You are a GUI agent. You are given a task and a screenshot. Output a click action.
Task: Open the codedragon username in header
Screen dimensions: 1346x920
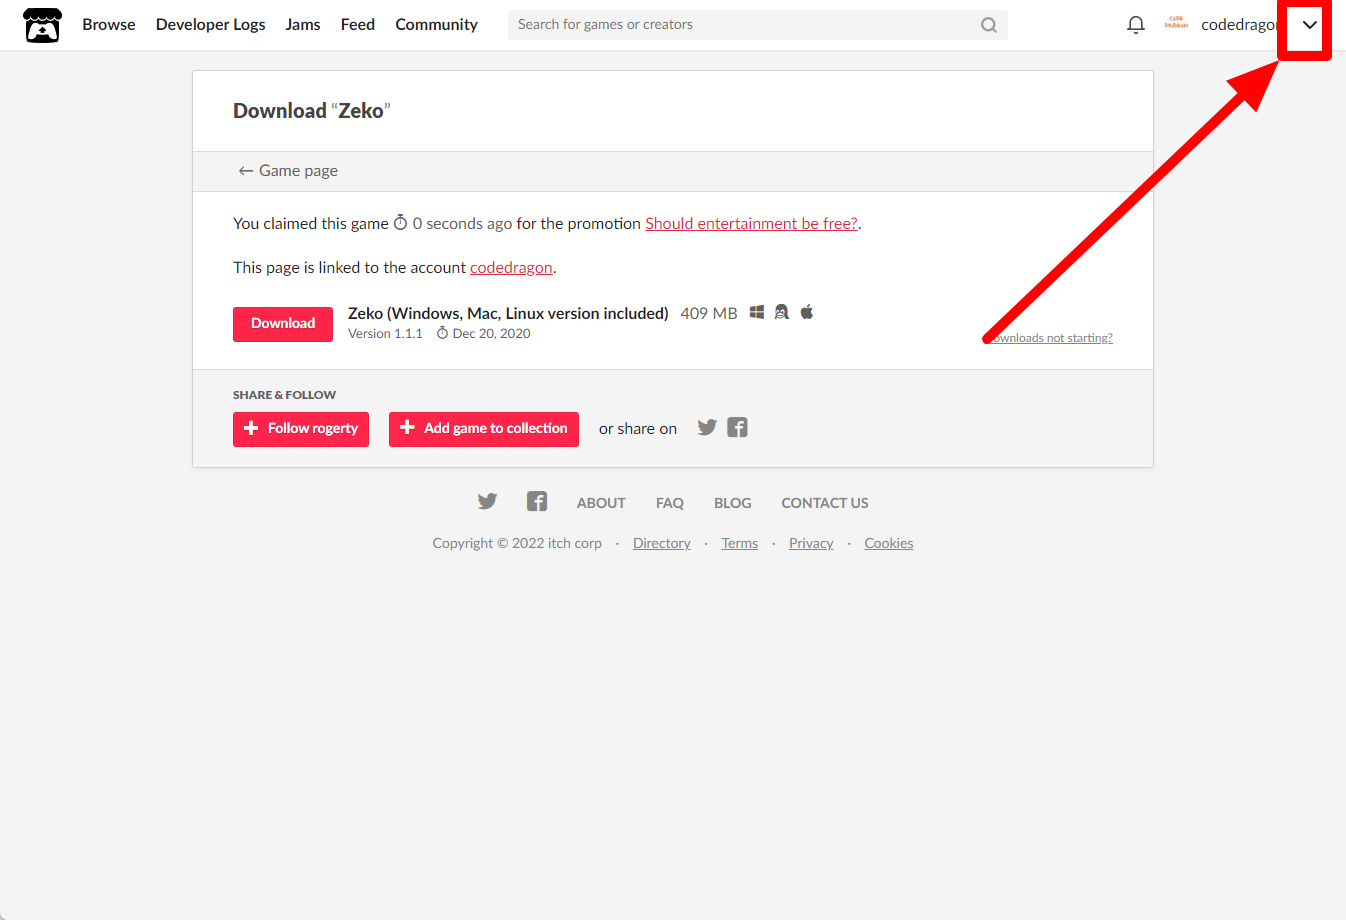[x=1240, y=25]
